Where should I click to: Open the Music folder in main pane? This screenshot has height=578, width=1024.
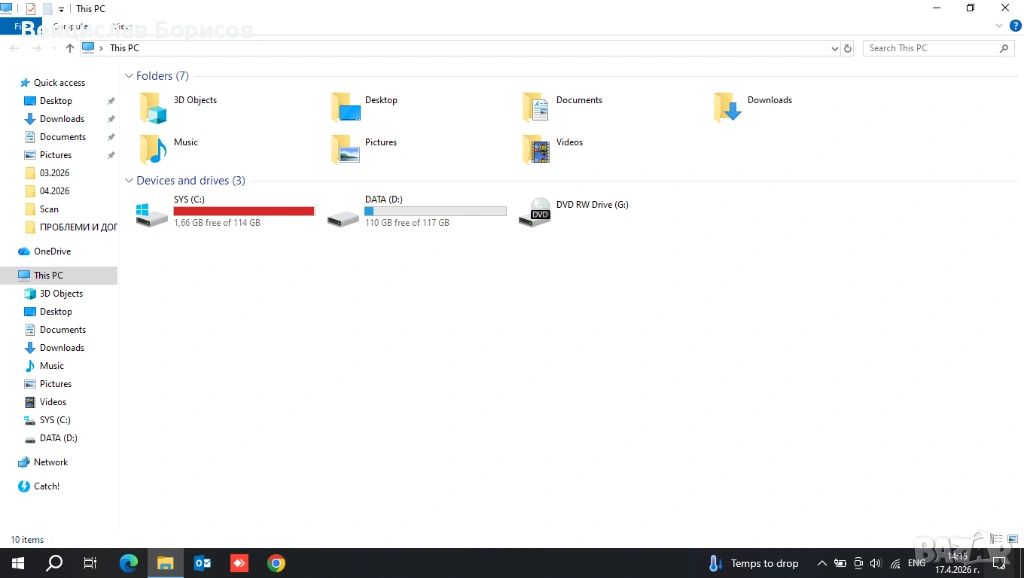pos(153,148)
